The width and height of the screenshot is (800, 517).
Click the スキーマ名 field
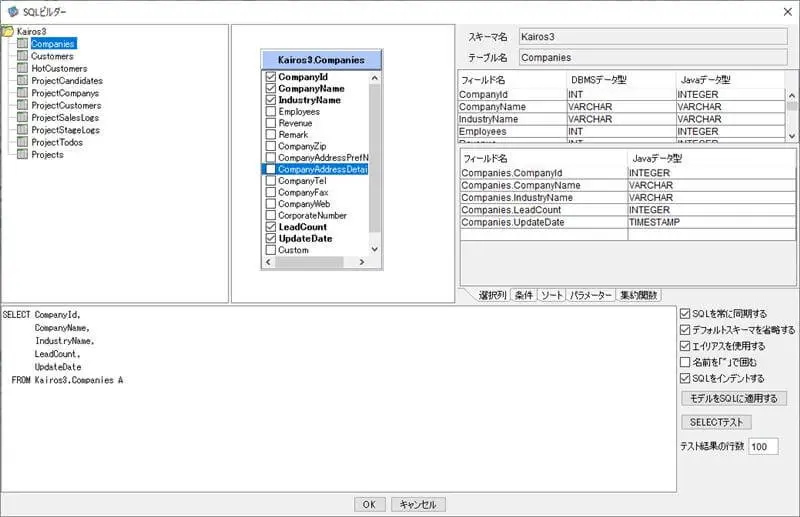point(653,37)
